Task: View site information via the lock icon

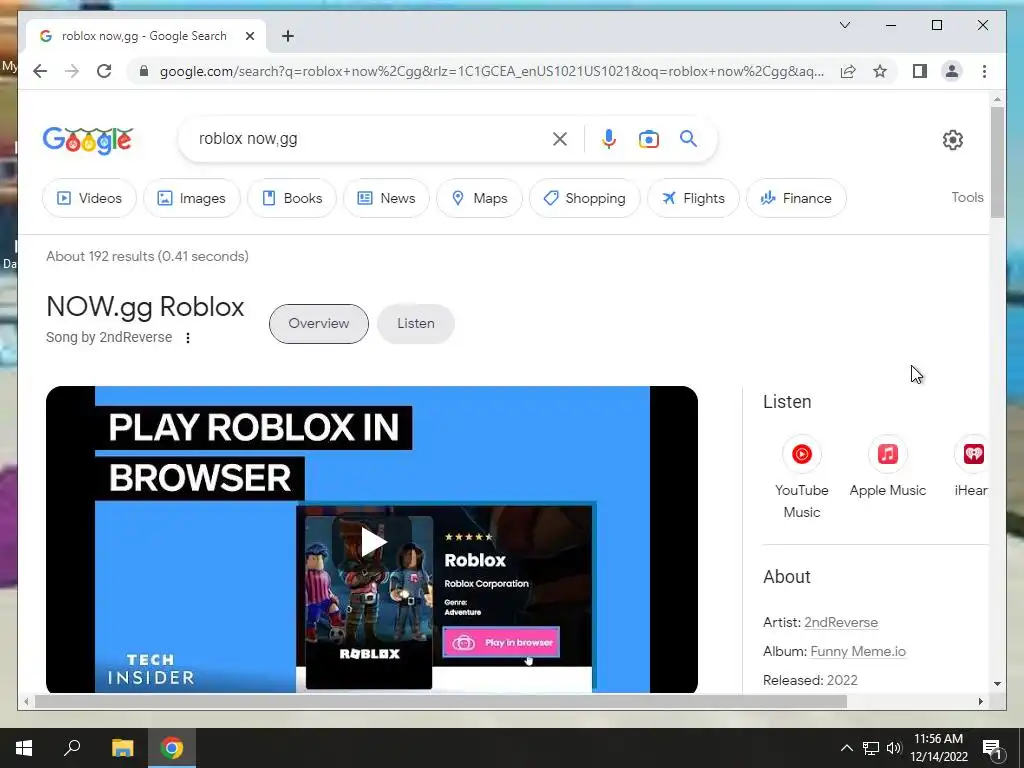Action: point(144,71)
